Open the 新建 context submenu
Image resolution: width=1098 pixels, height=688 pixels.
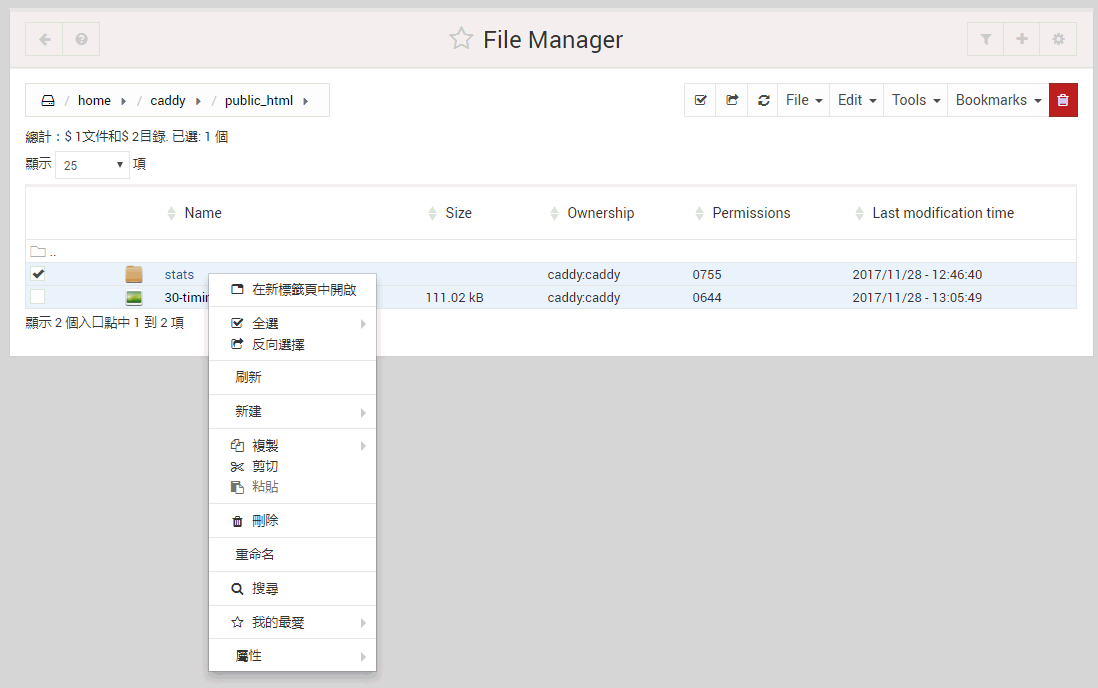coord(293,412)
